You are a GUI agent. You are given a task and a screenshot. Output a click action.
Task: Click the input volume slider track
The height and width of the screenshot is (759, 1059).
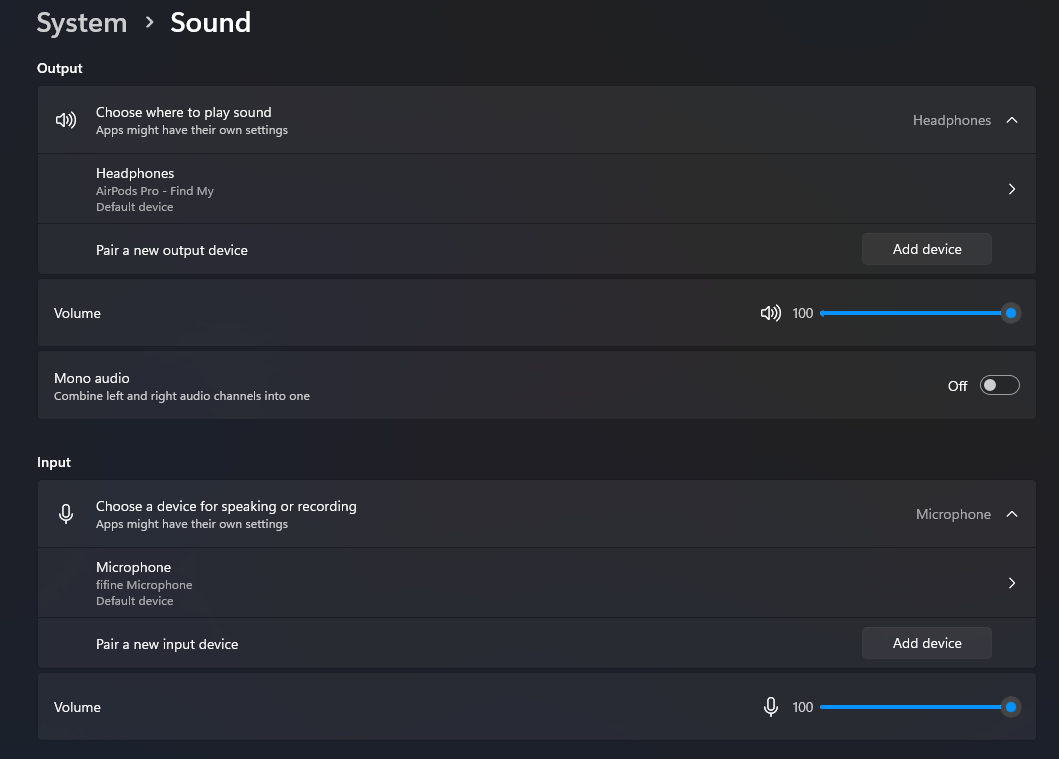tap(910, 707)
